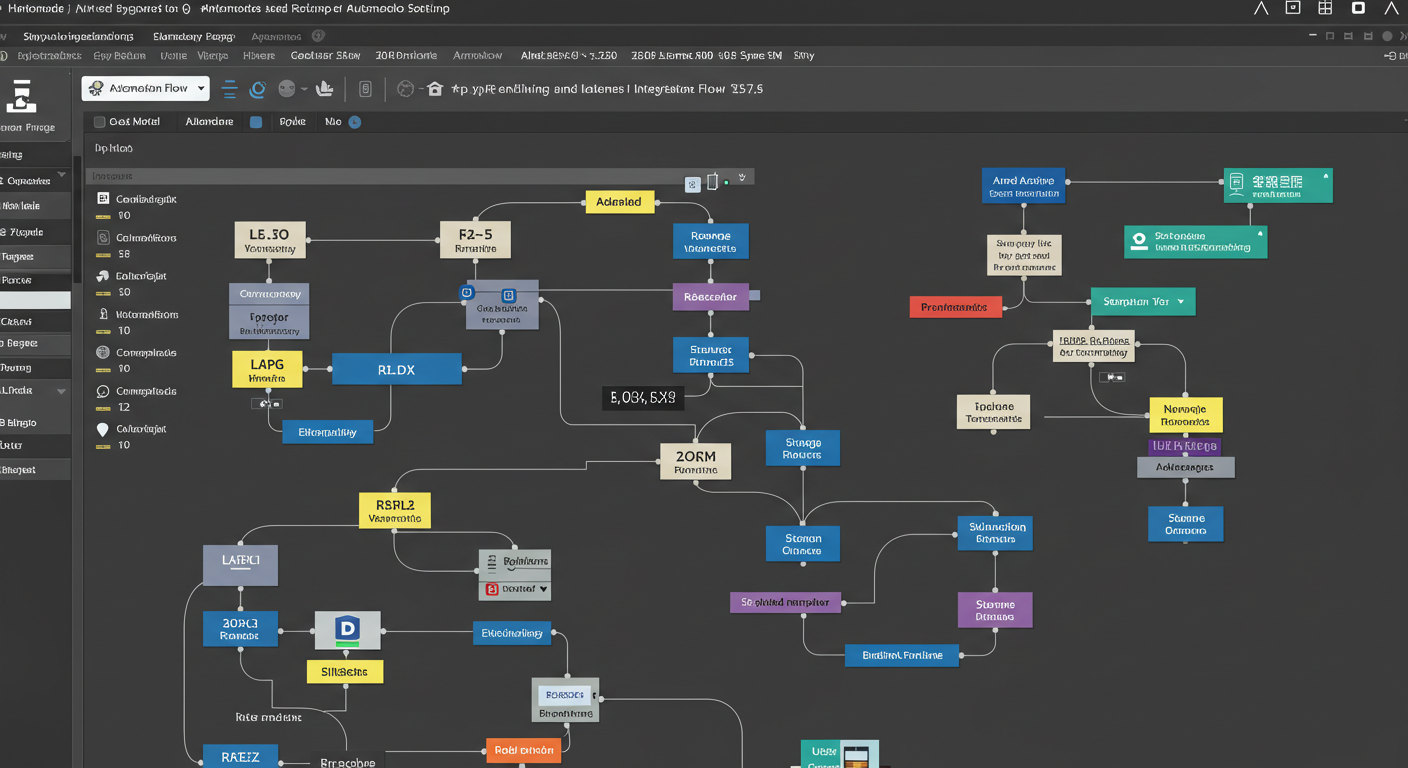
Task: Expand the upper left sidebar arrow
Action: (x=61, y=176)
